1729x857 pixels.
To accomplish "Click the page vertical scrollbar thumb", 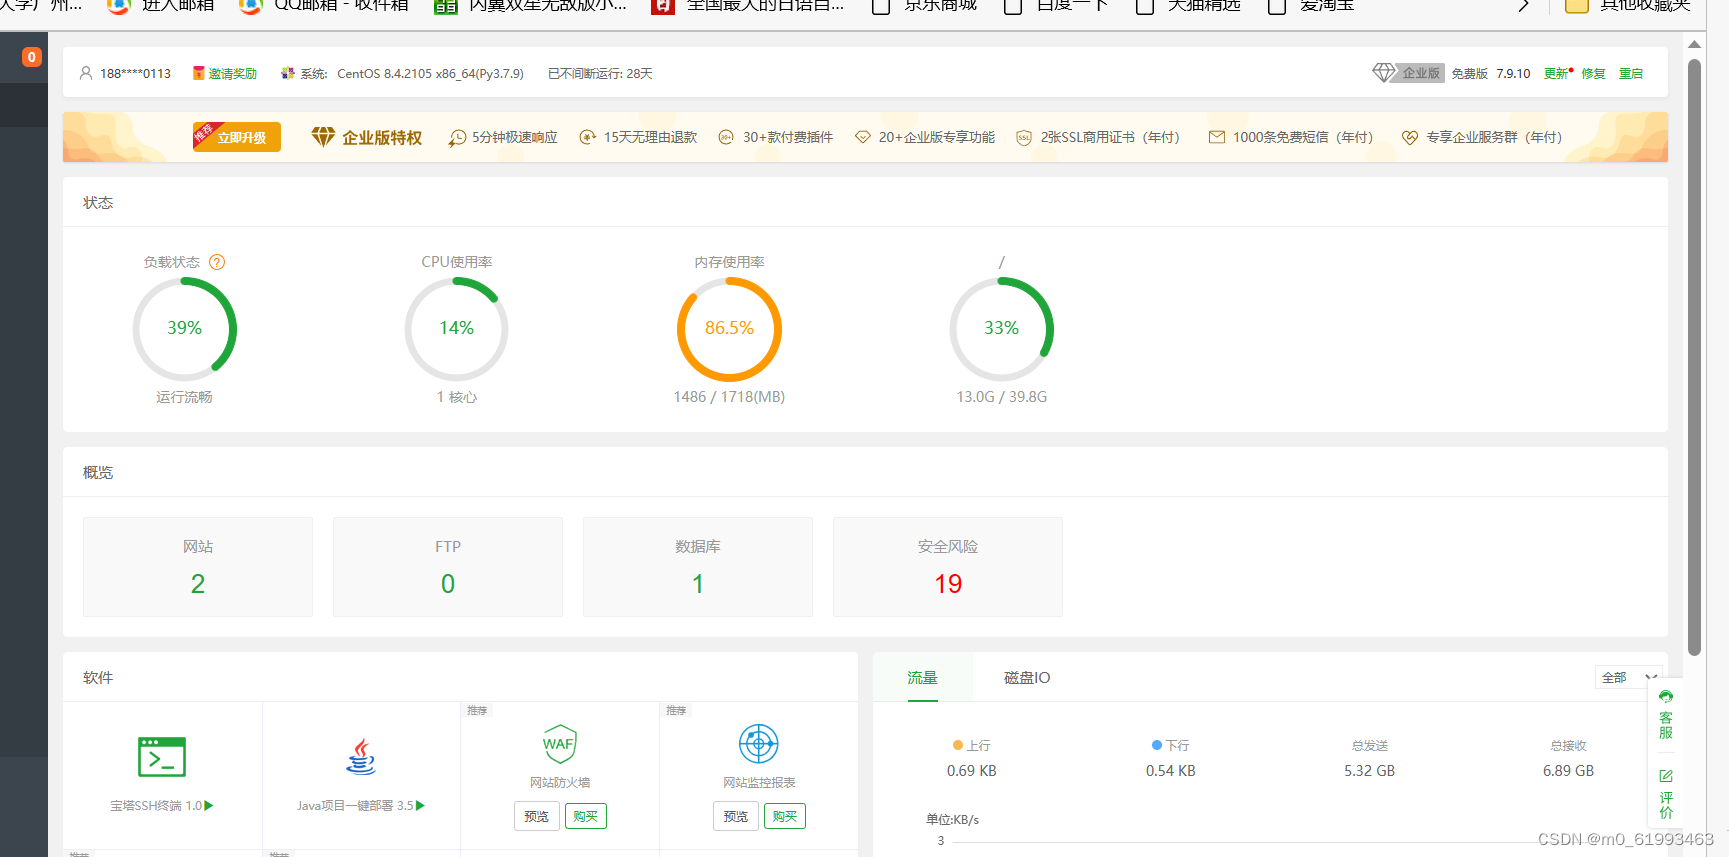I will point(1694,357).
